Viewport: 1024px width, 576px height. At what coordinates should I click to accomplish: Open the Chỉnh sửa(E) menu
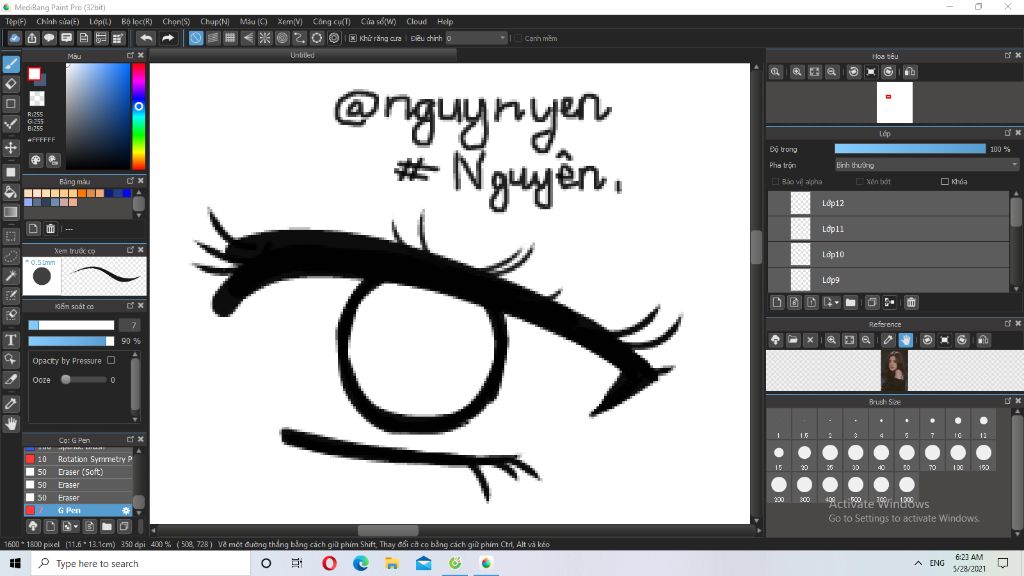pos(57,22)
